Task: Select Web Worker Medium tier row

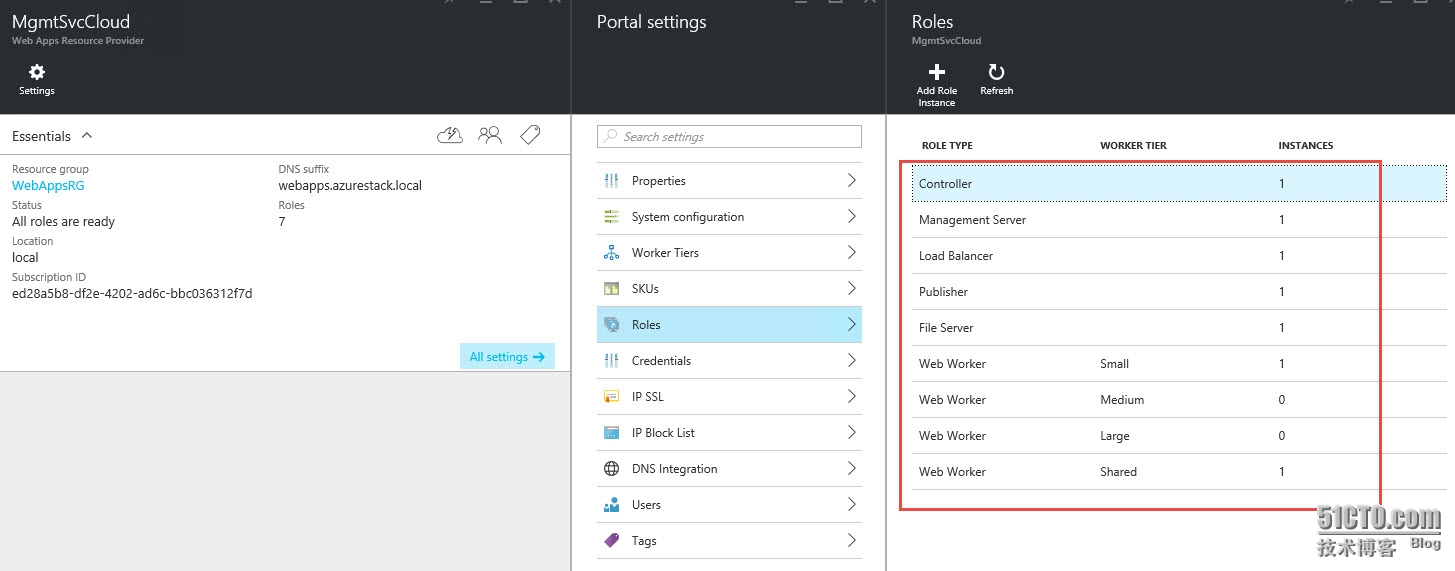Action: (x=1179, y=400)
